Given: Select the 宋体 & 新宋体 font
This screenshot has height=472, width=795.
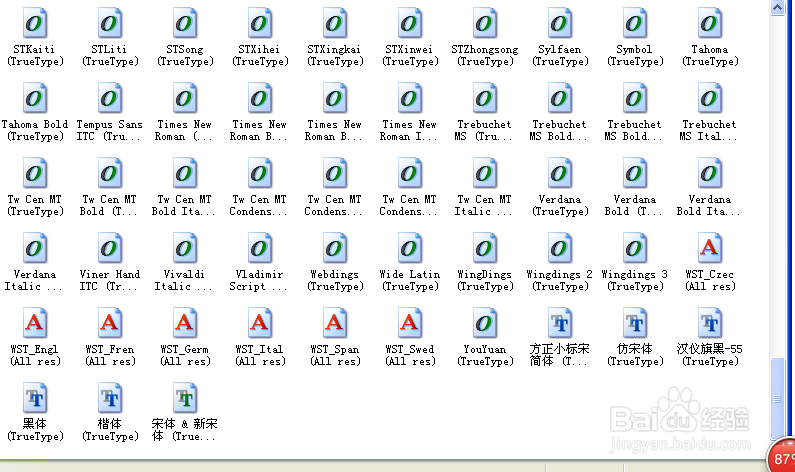Looking at the screenshot, I should pyautogui.click(x=185, y=398).
